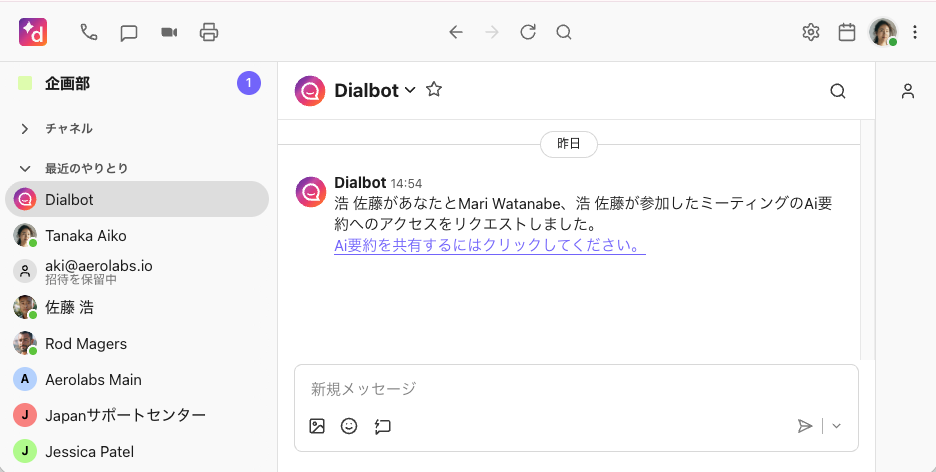Click message timestamp 14:54
The width and height of the screenshot is (936, 472).
pyautogui.click(x=406, y=184)
